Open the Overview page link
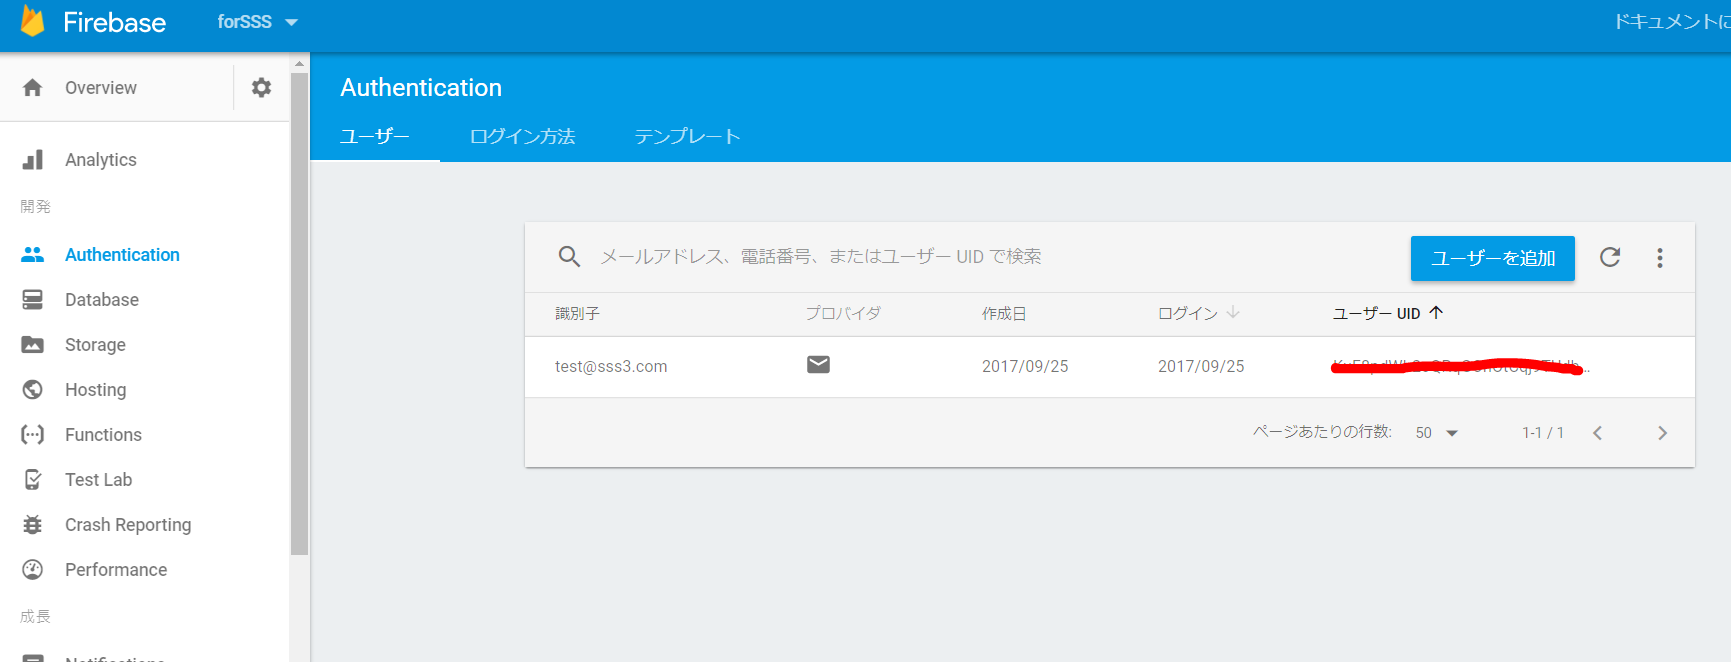The width and height of the screenshot is (1731, 662). tap(101, 88)
